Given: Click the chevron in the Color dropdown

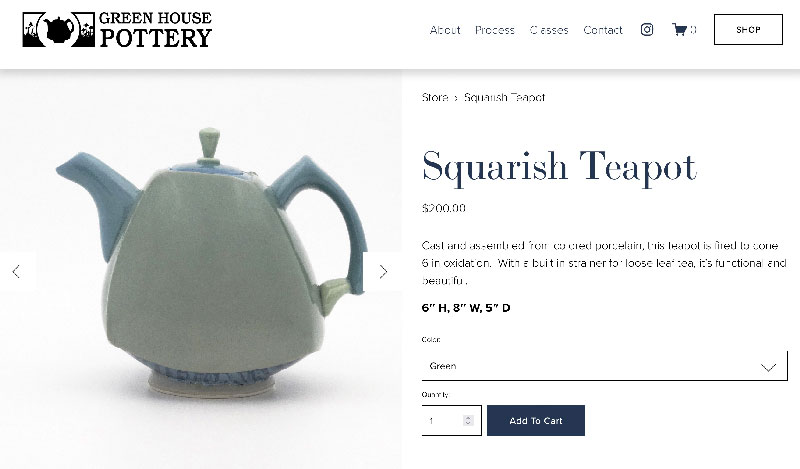Looking at the screenshot, I should [x=768, y=367].
